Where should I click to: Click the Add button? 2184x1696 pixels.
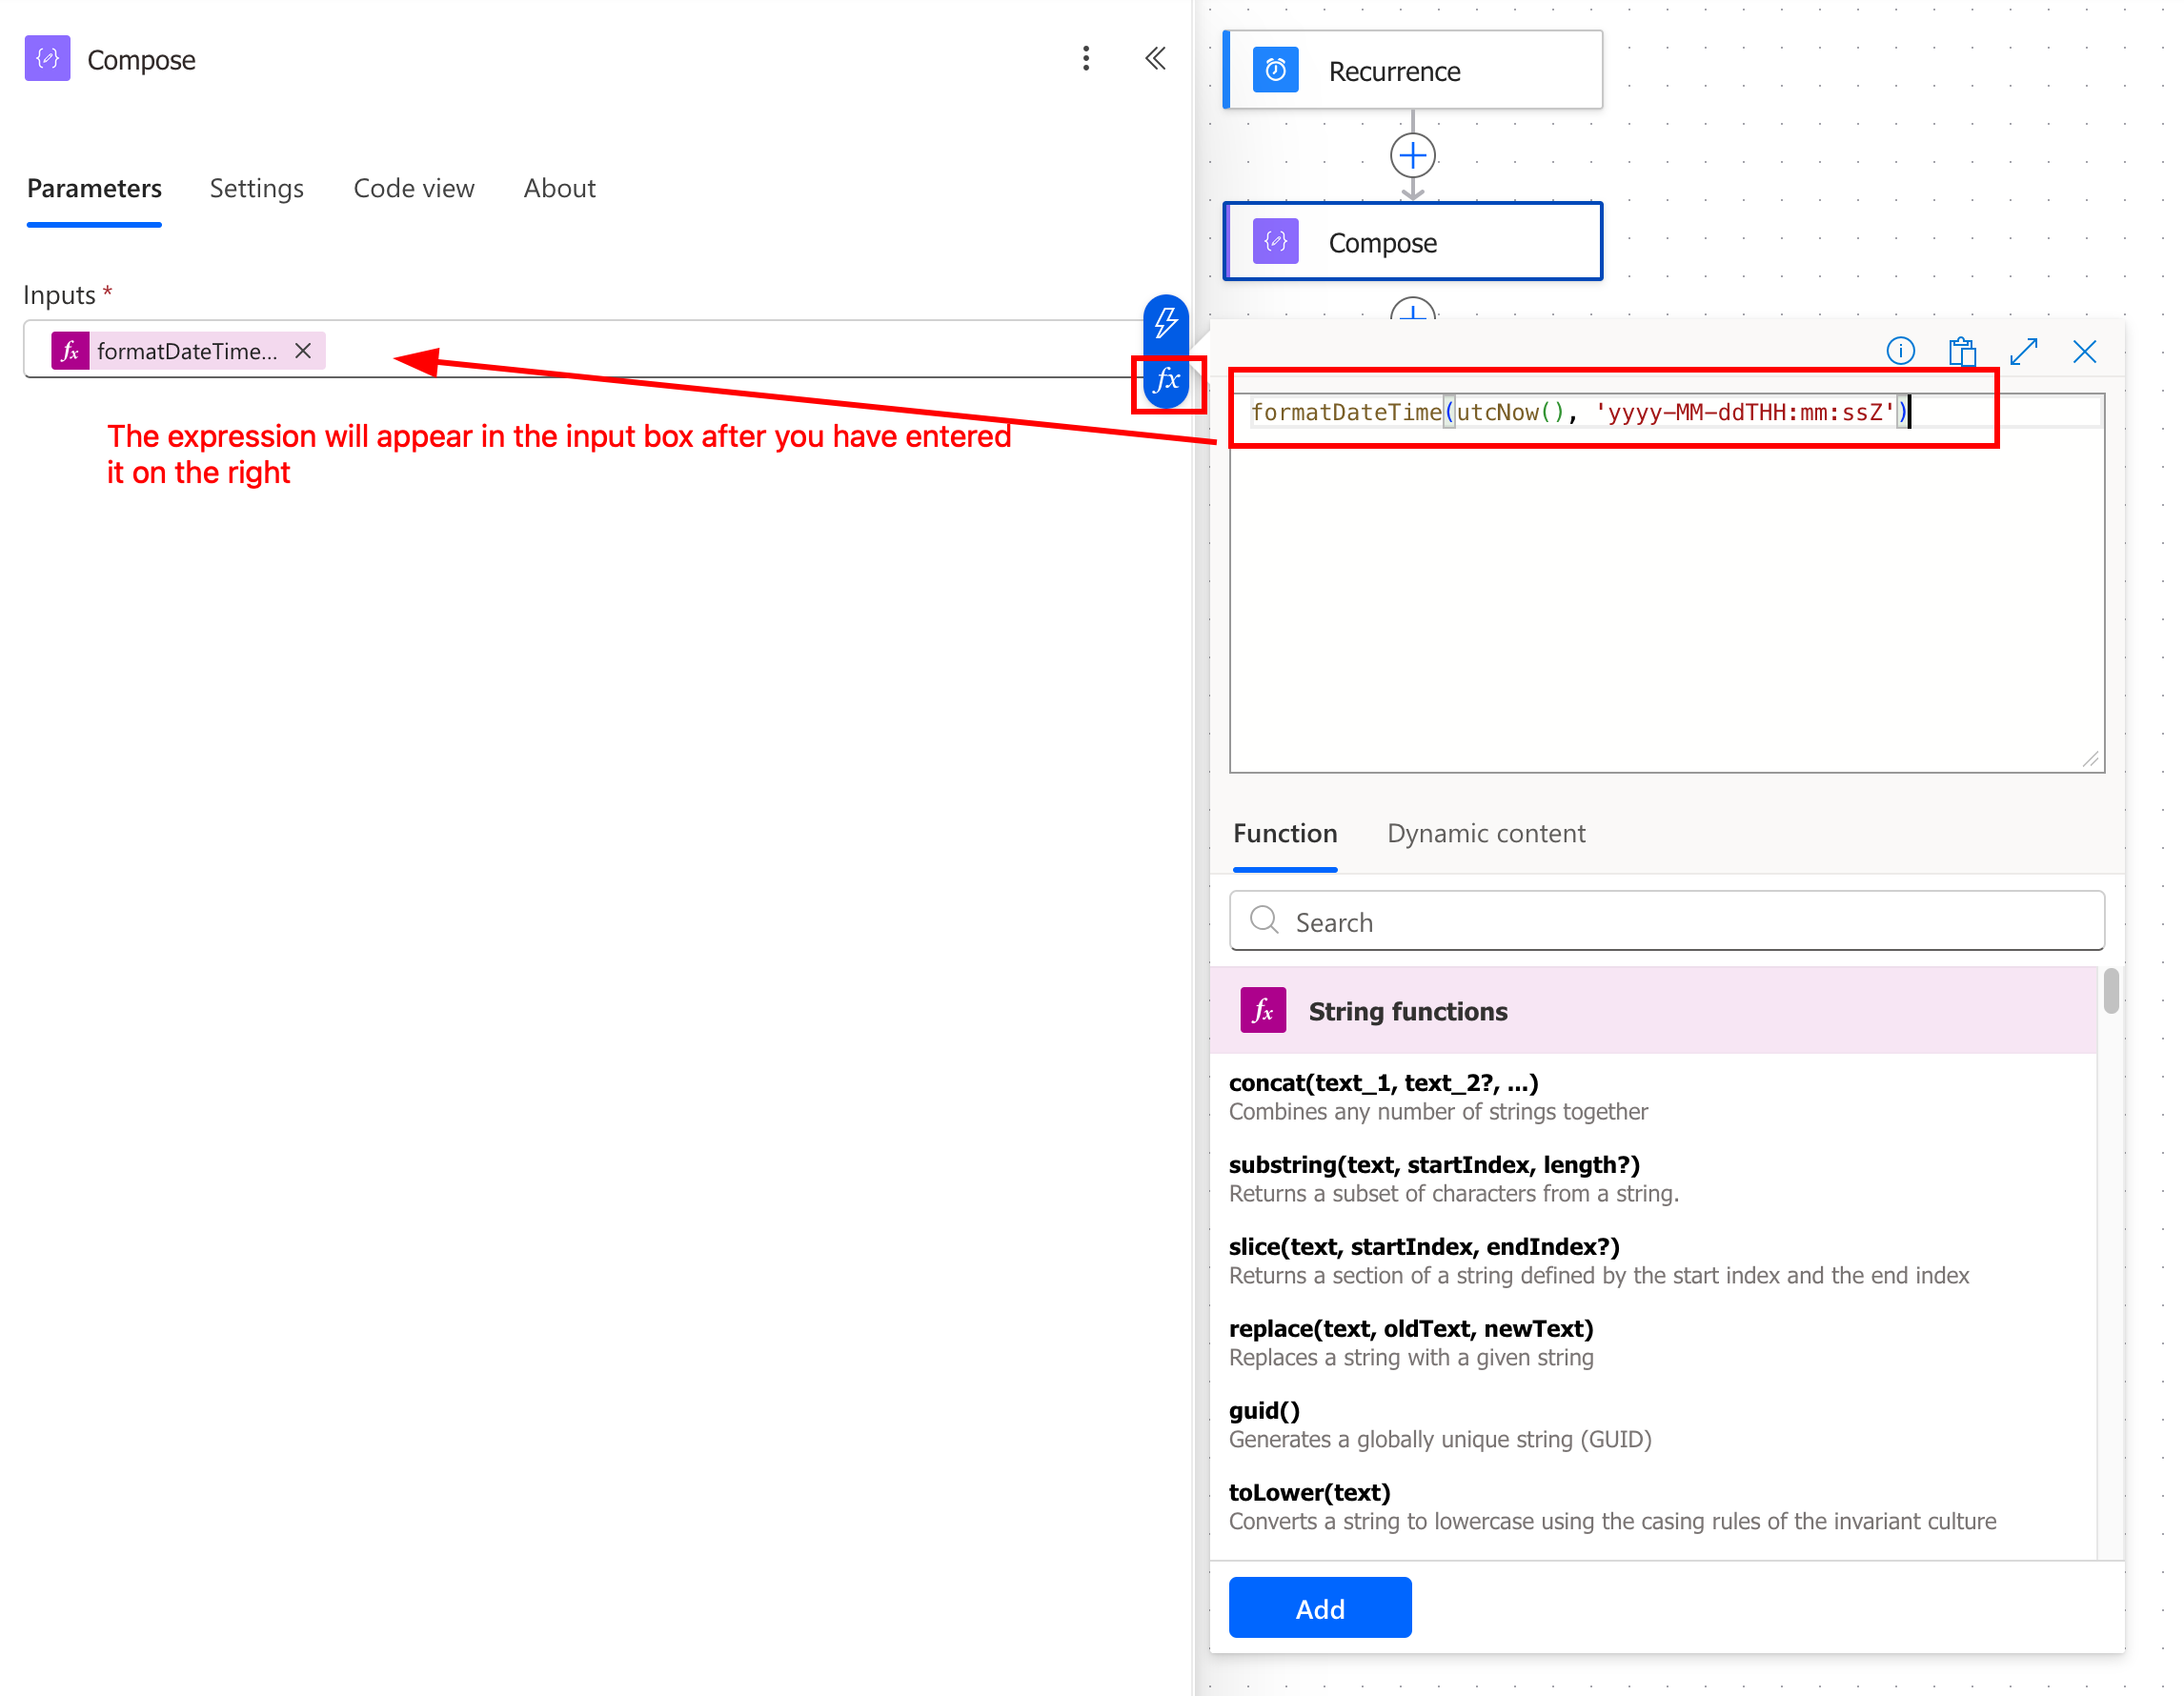(x=1319, y=1608)
